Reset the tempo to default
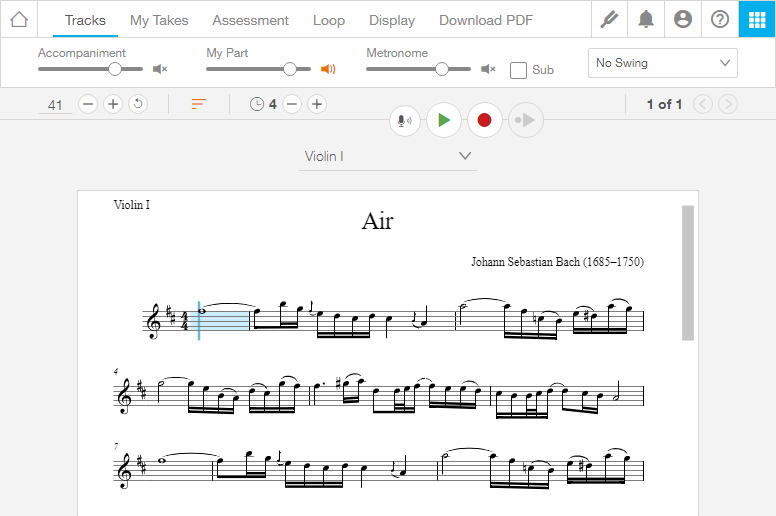The height and width of the screenshot is (516, 776). pyautogui.click(x=138, y=104)
